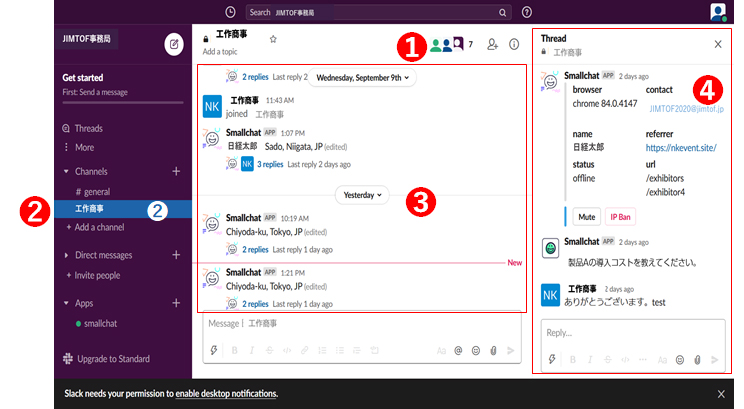Toggle italic in message composer
This screenshot has height=409, width=744.
[252, 351]
